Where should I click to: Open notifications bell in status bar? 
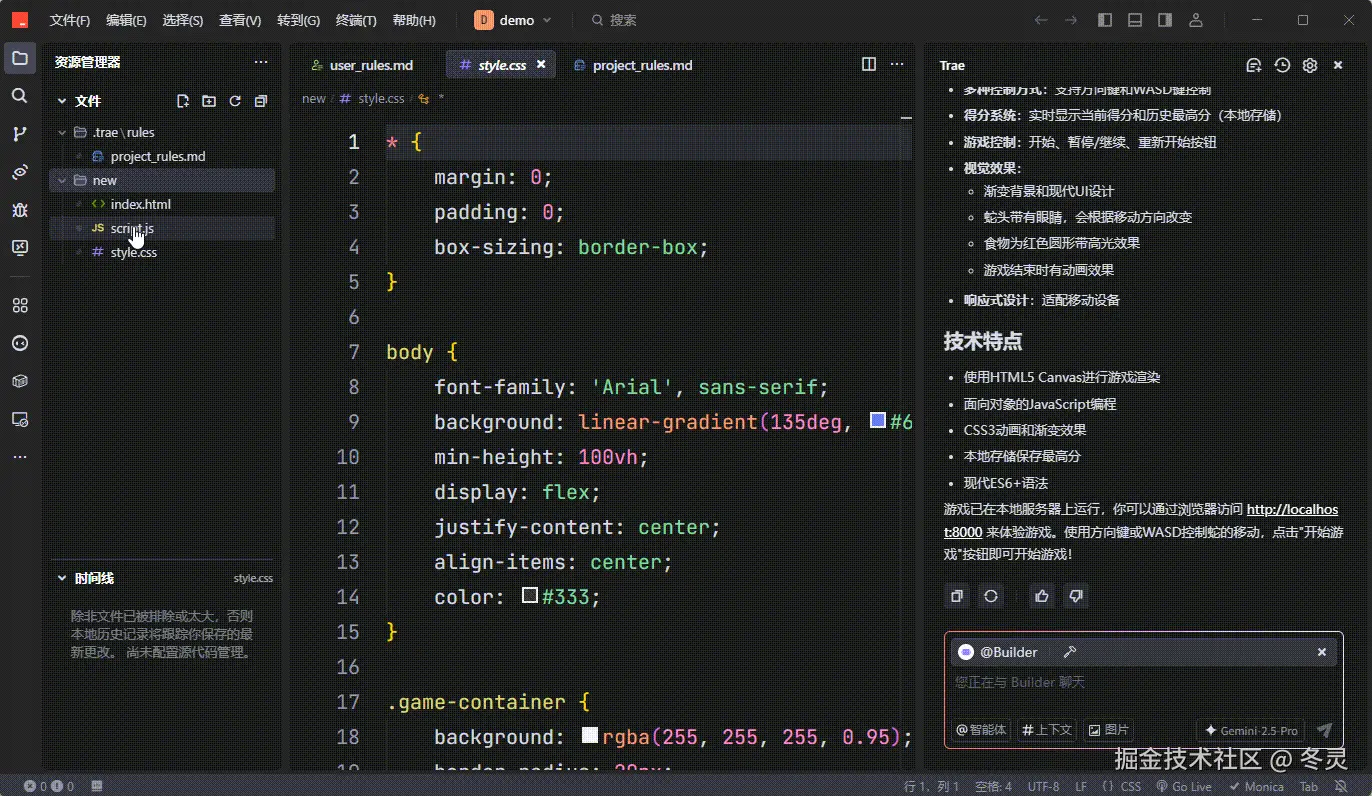(1341, 787)
